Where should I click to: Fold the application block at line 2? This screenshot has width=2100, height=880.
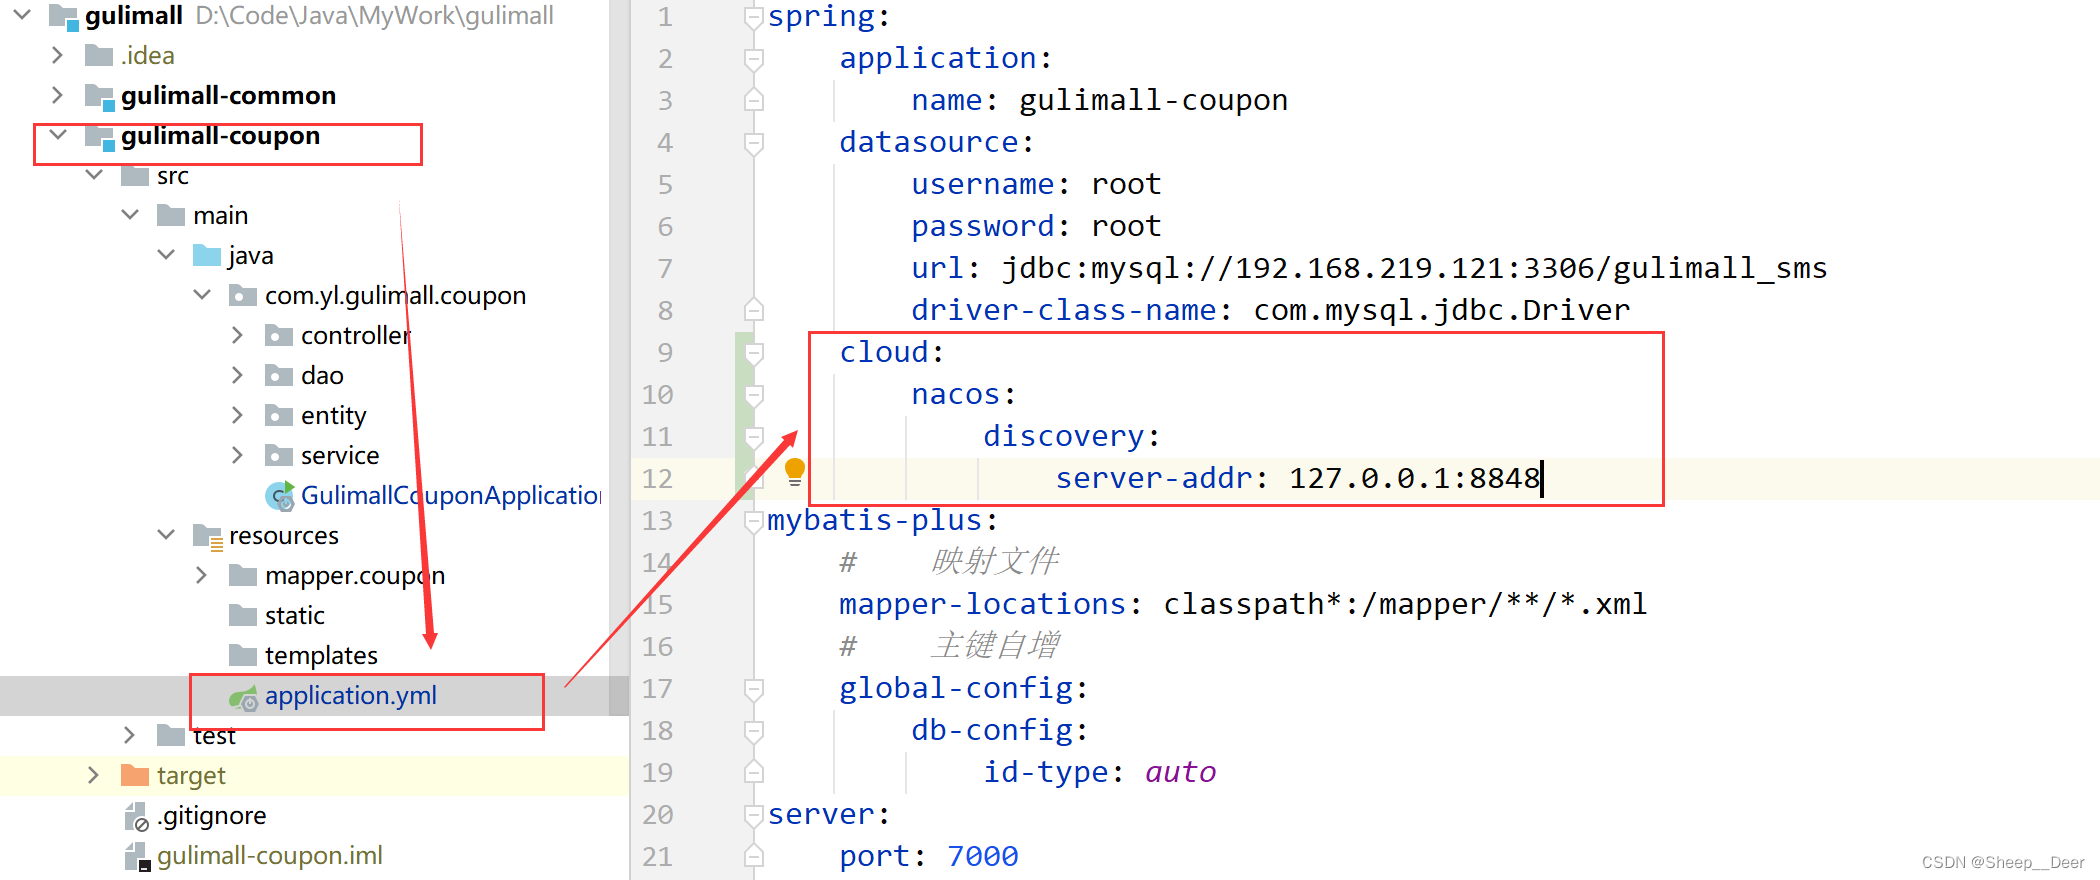(754, 59)
